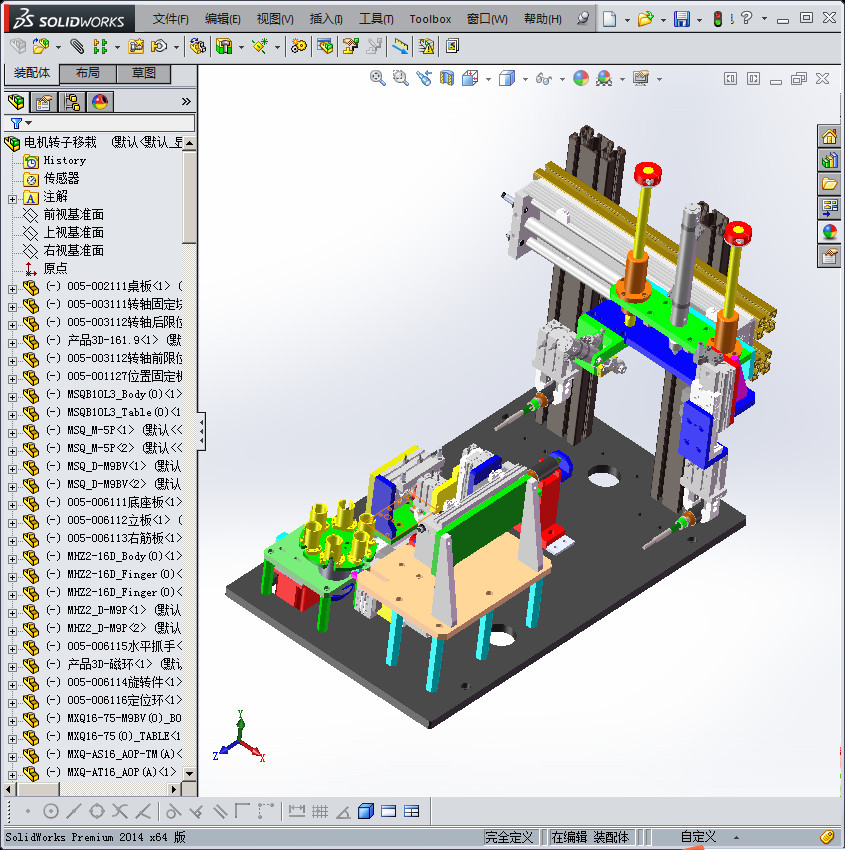Expand the 注解 tree node

coord(12,199)
